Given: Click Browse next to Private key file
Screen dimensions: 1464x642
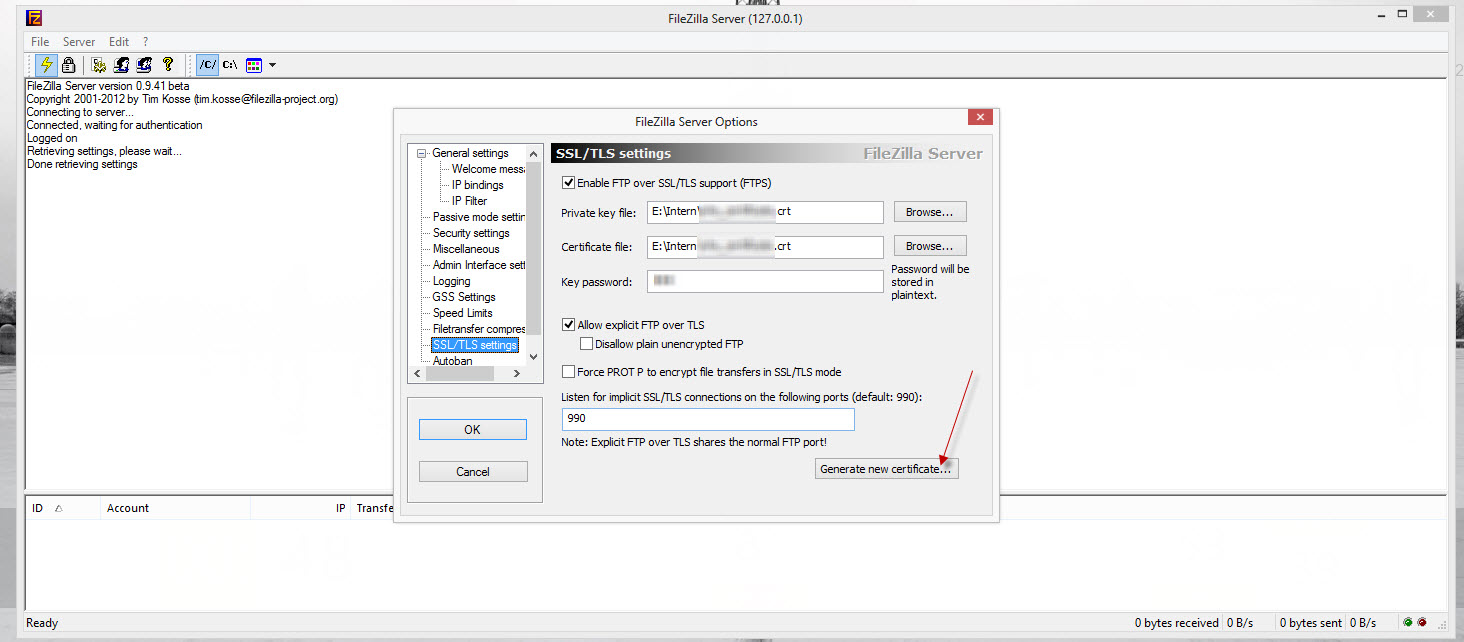Looking at the screenshot, I should point(930,212).
